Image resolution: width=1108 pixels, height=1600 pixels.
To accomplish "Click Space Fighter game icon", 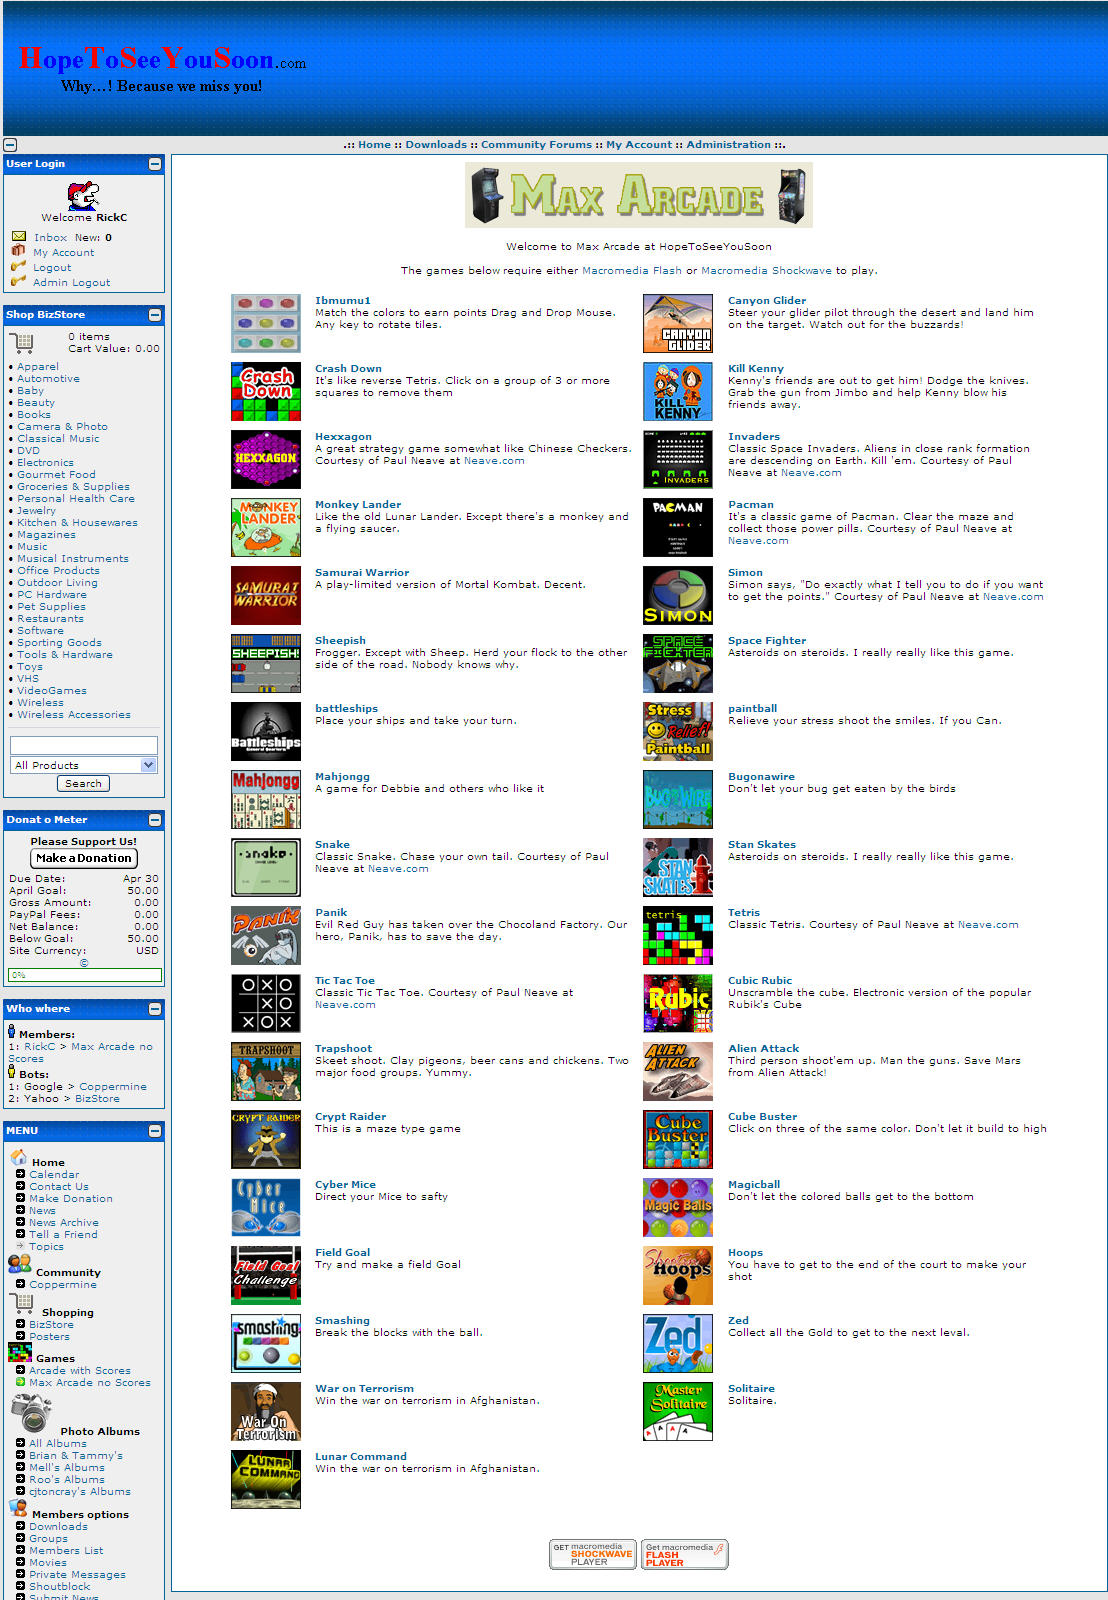I will 678,664.
